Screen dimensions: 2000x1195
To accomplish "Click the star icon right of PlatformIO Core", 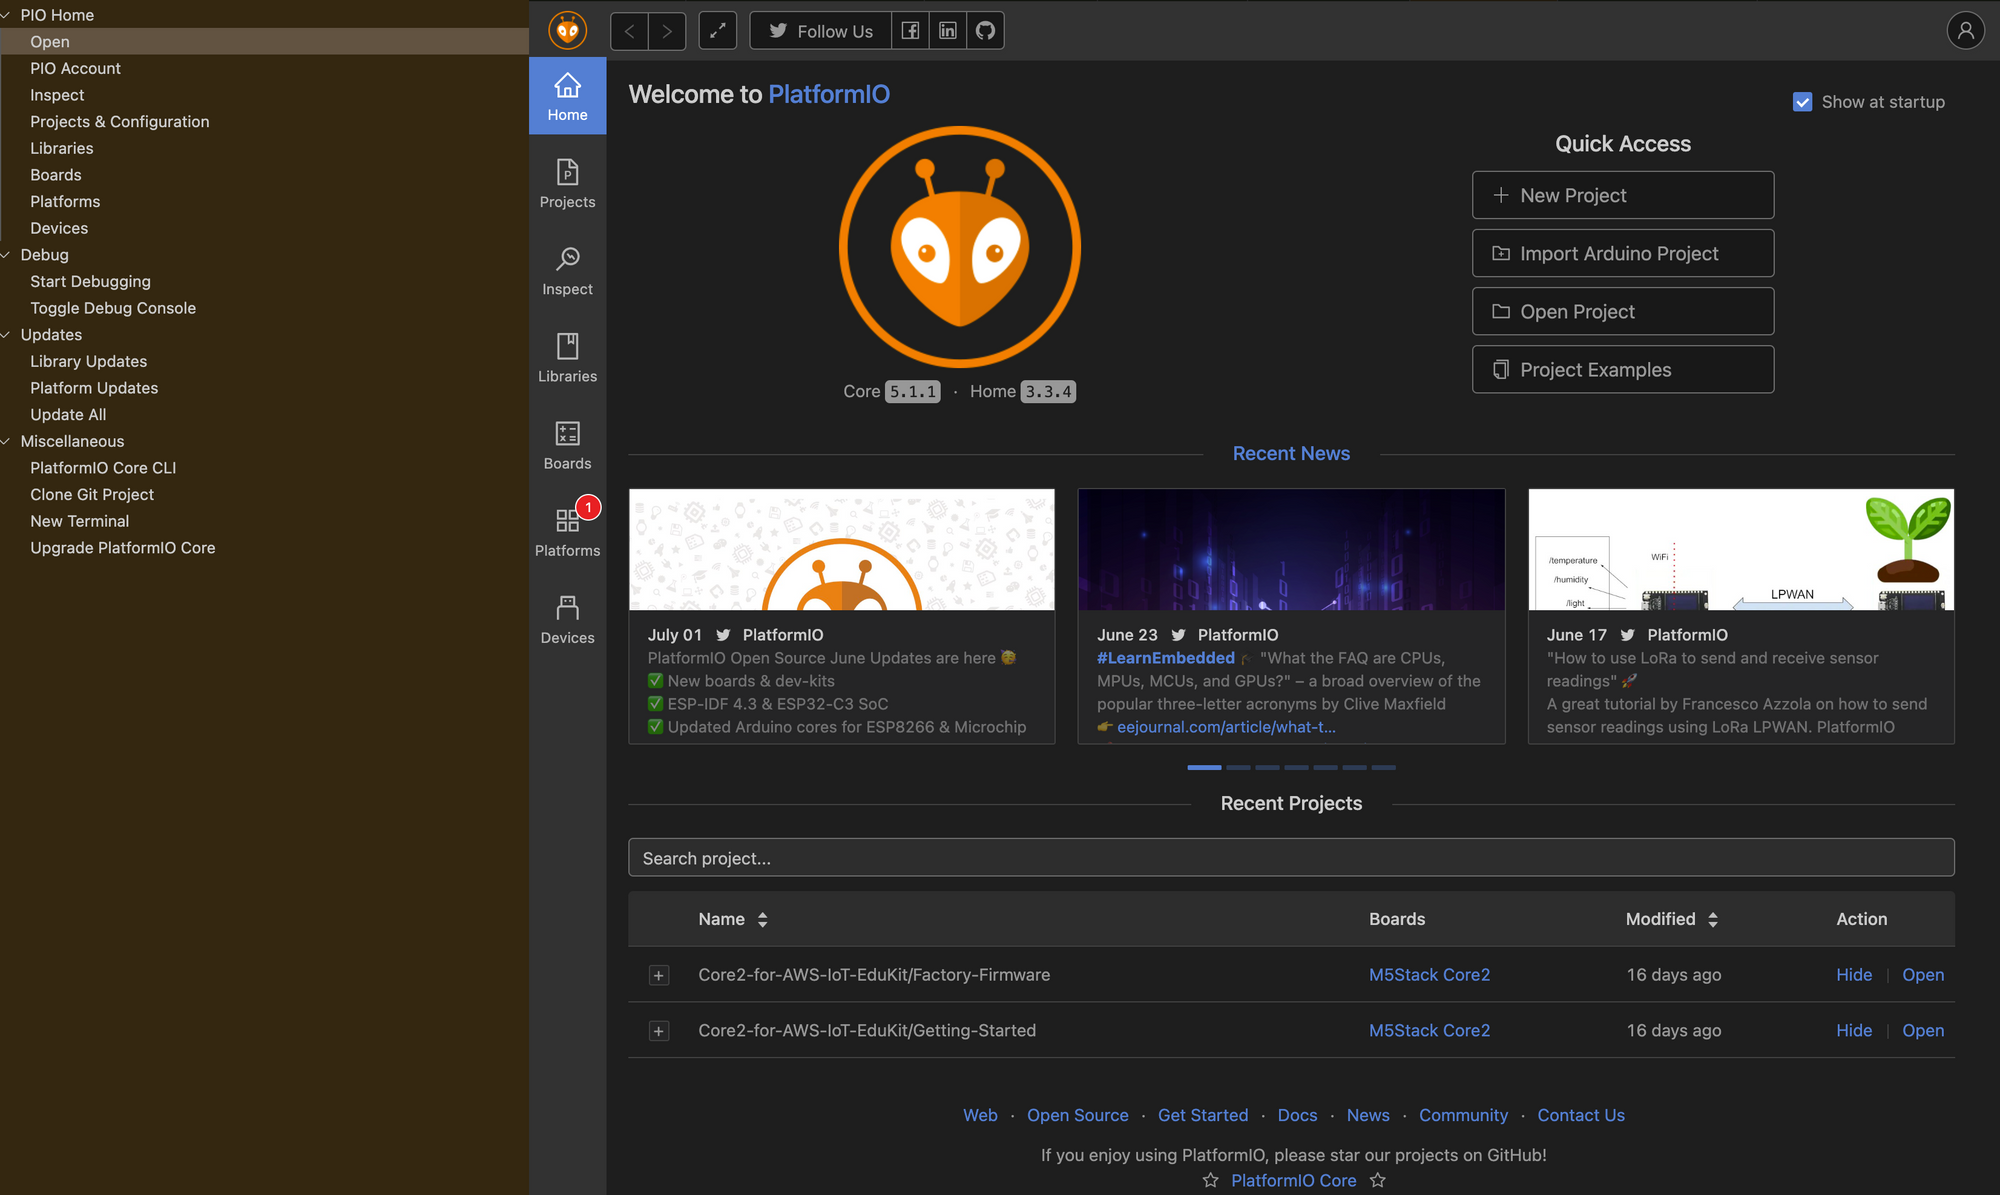I will point(1378,1180).
